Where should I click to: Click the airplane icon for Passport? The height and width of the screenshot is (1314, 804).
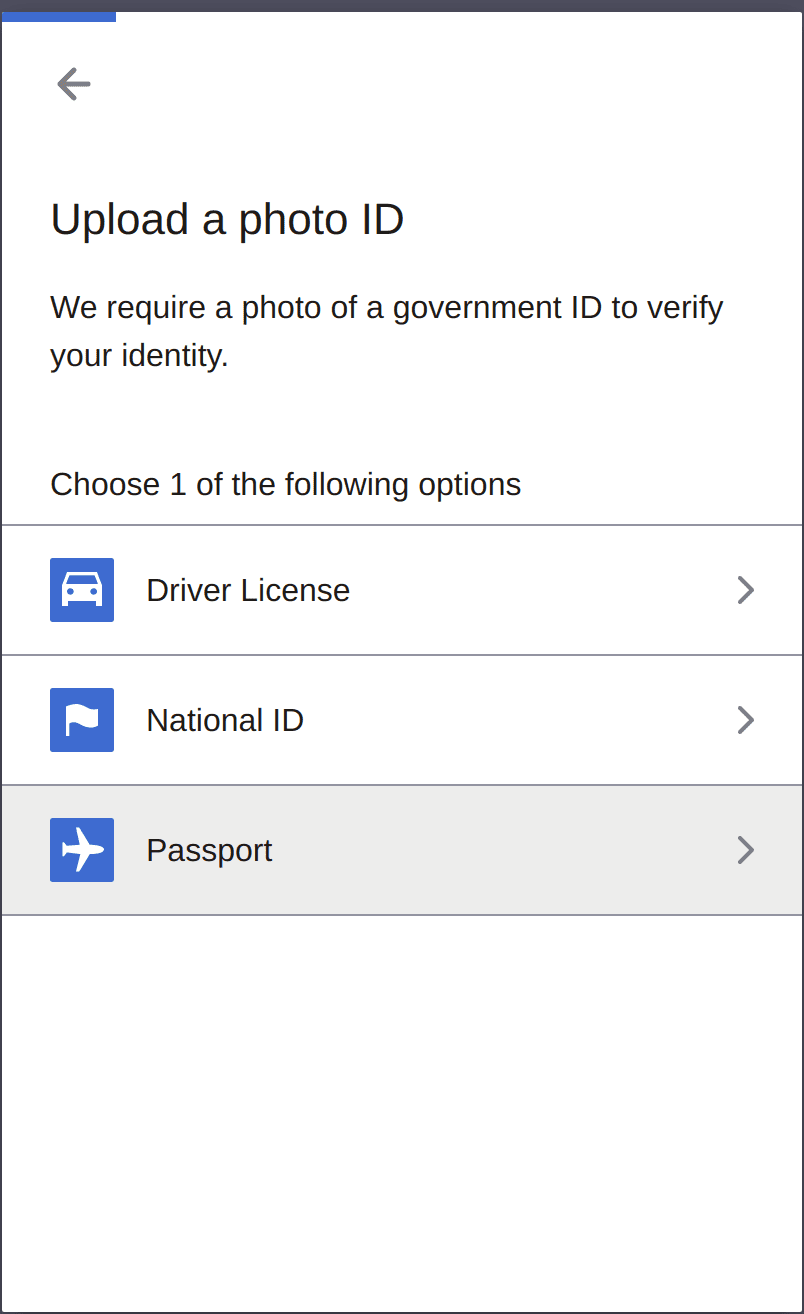tap(82, 850)
